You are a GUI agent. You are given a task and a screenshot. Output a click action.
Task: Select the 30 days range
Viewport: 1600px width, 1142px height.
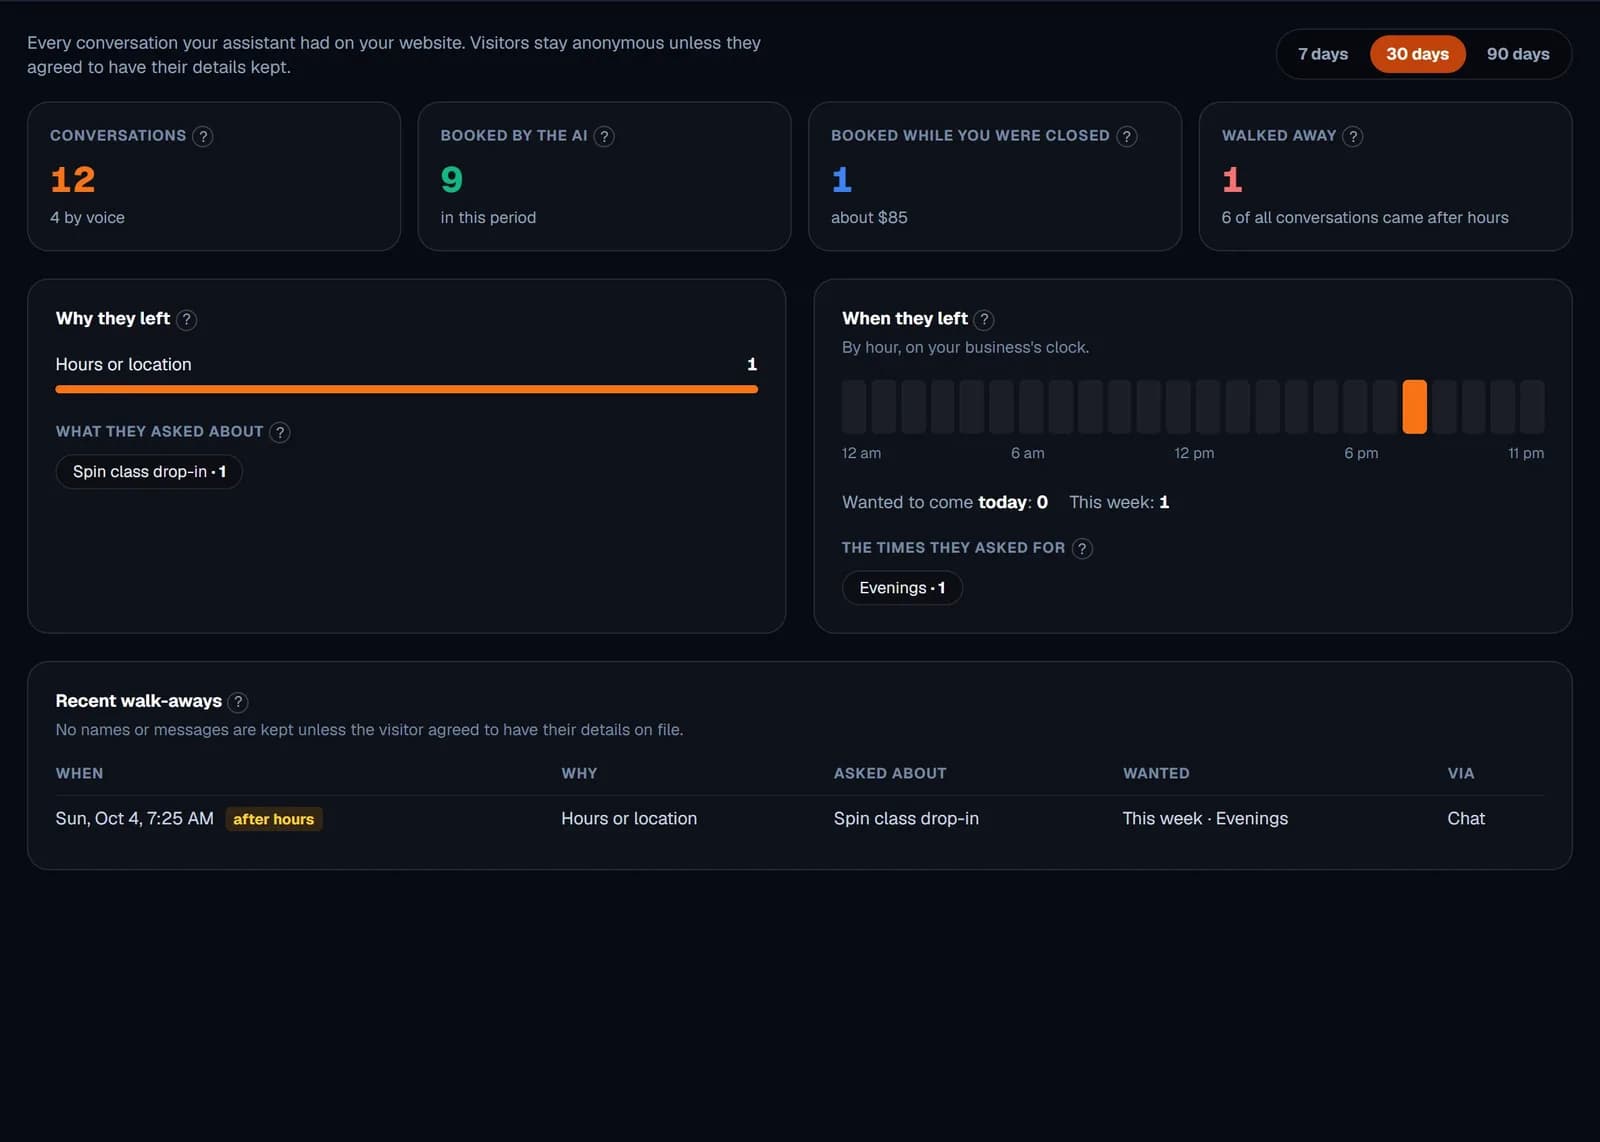pos(1417,54)
